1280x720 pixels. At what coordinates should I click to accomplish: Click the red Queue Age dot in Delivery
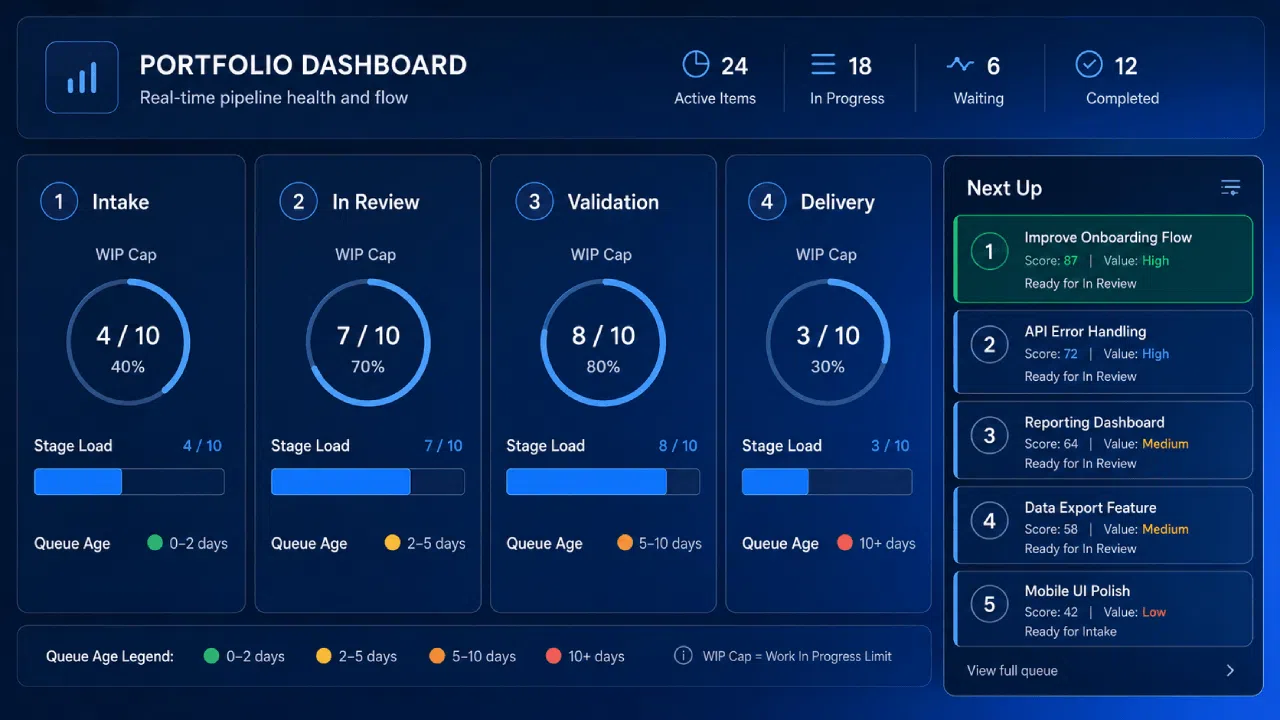[x=845, y=543]
